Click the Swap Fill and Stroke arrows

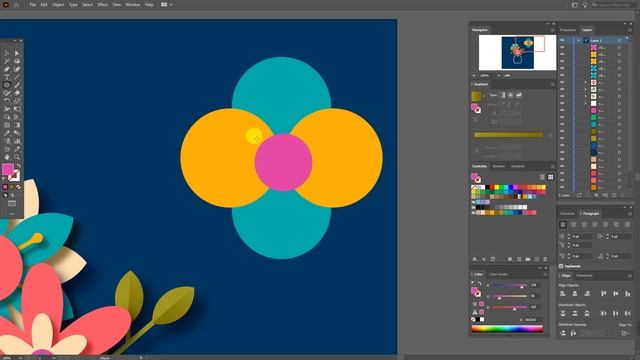(18, 166)
